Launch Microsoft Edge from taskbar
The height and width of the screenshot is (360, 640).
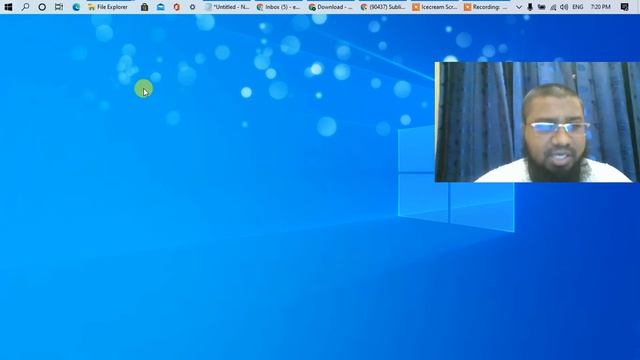76,7
